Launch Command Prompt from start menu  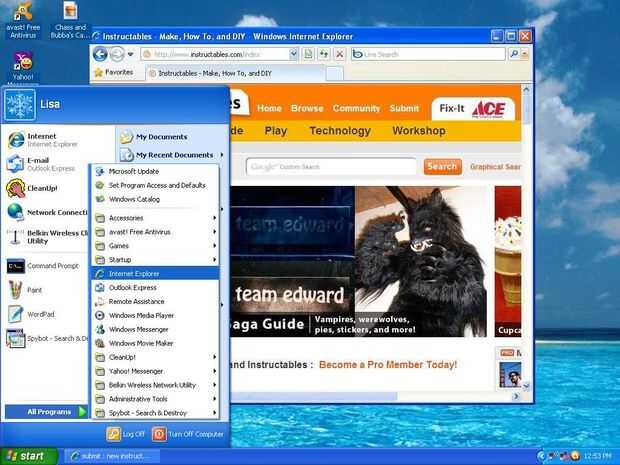point(43,266)
